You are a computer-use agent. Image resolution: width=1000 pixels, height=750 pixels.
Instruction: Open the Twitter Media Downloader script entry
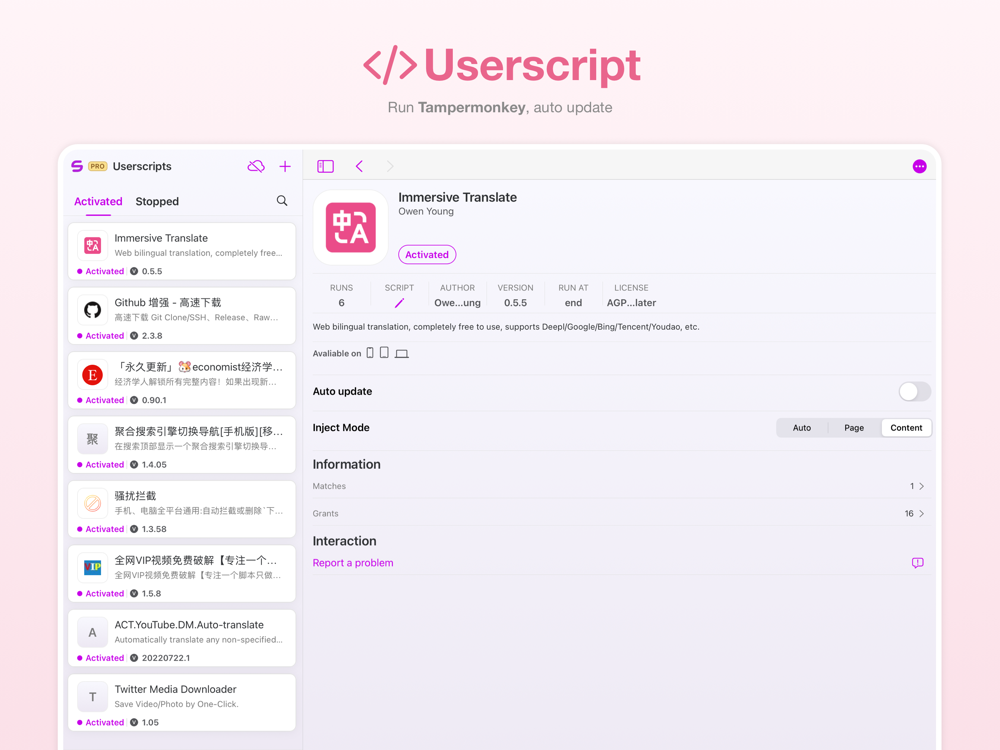coord(182,702)
